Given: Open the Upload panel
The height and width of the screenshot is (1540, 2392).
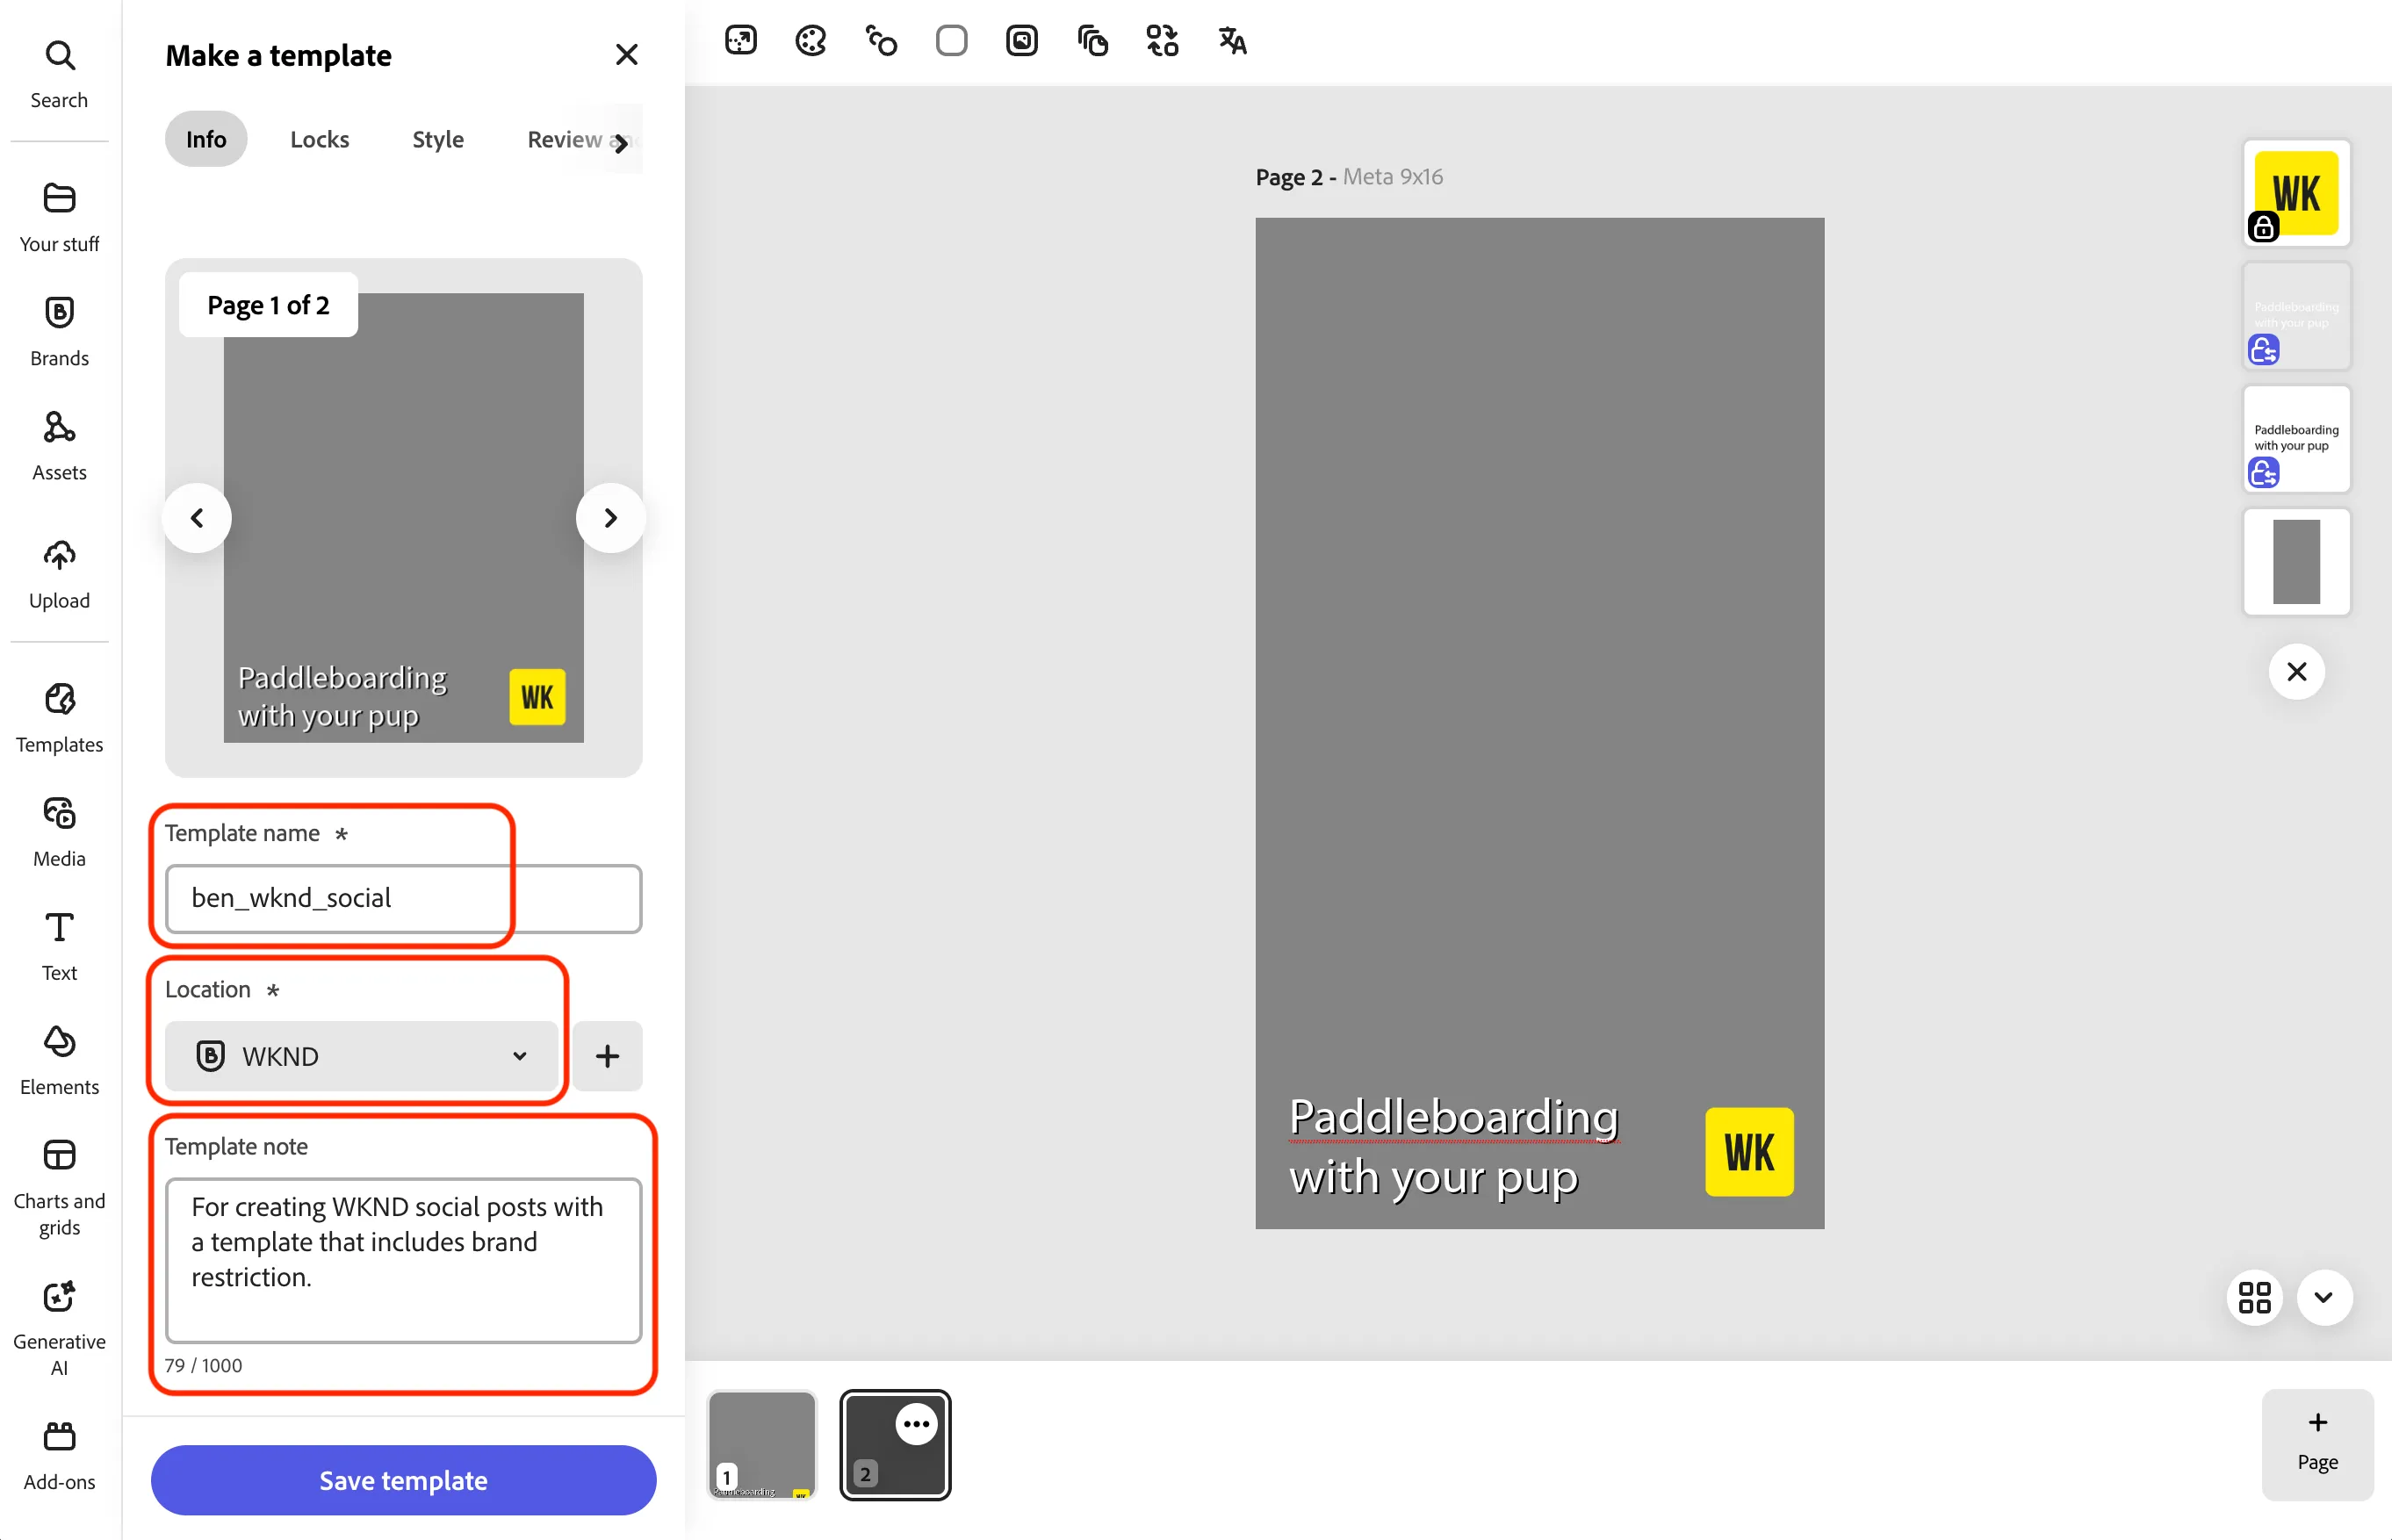Looking at the screenshot, I should 59,574.
